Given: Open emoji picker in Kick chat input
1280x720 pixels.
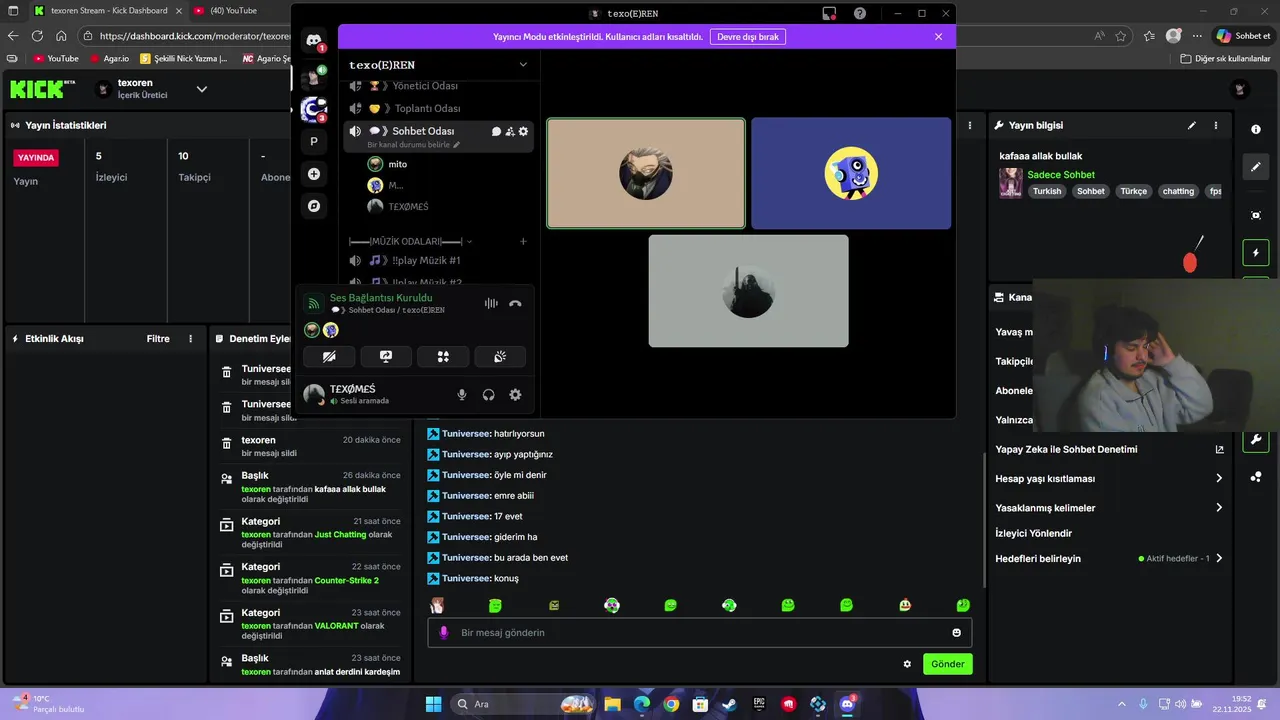Looking at the screenshot, I should click(957, 633).
